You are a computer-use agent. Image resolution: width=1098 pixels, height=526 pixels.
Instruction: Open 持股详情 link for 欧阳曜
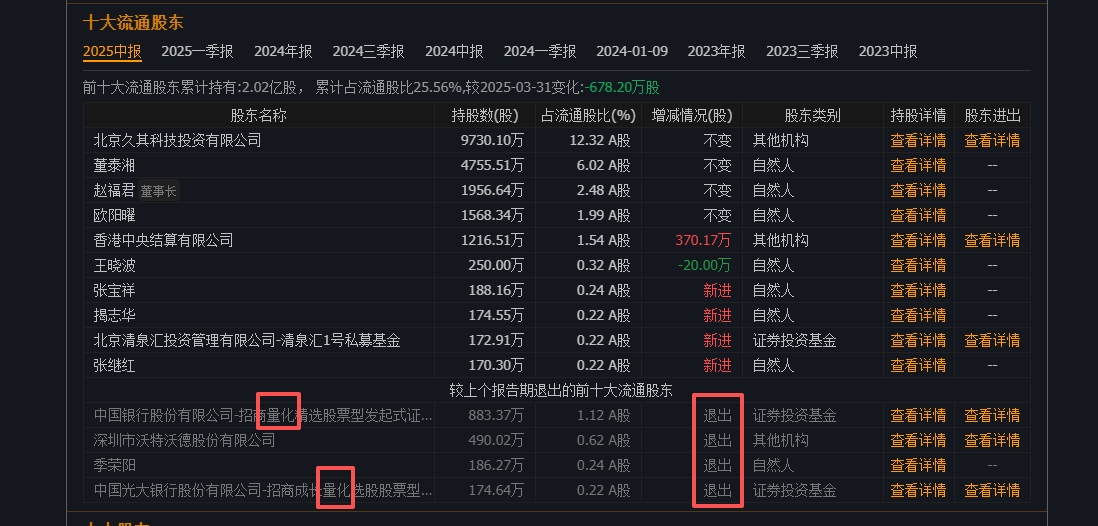click(x=918, y=215)
